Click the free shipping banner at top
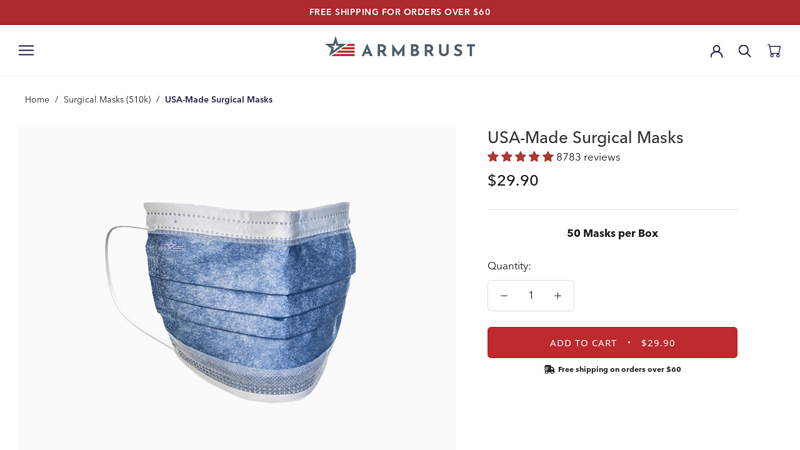This screenshot has width=800, height=450. [400, 12]
